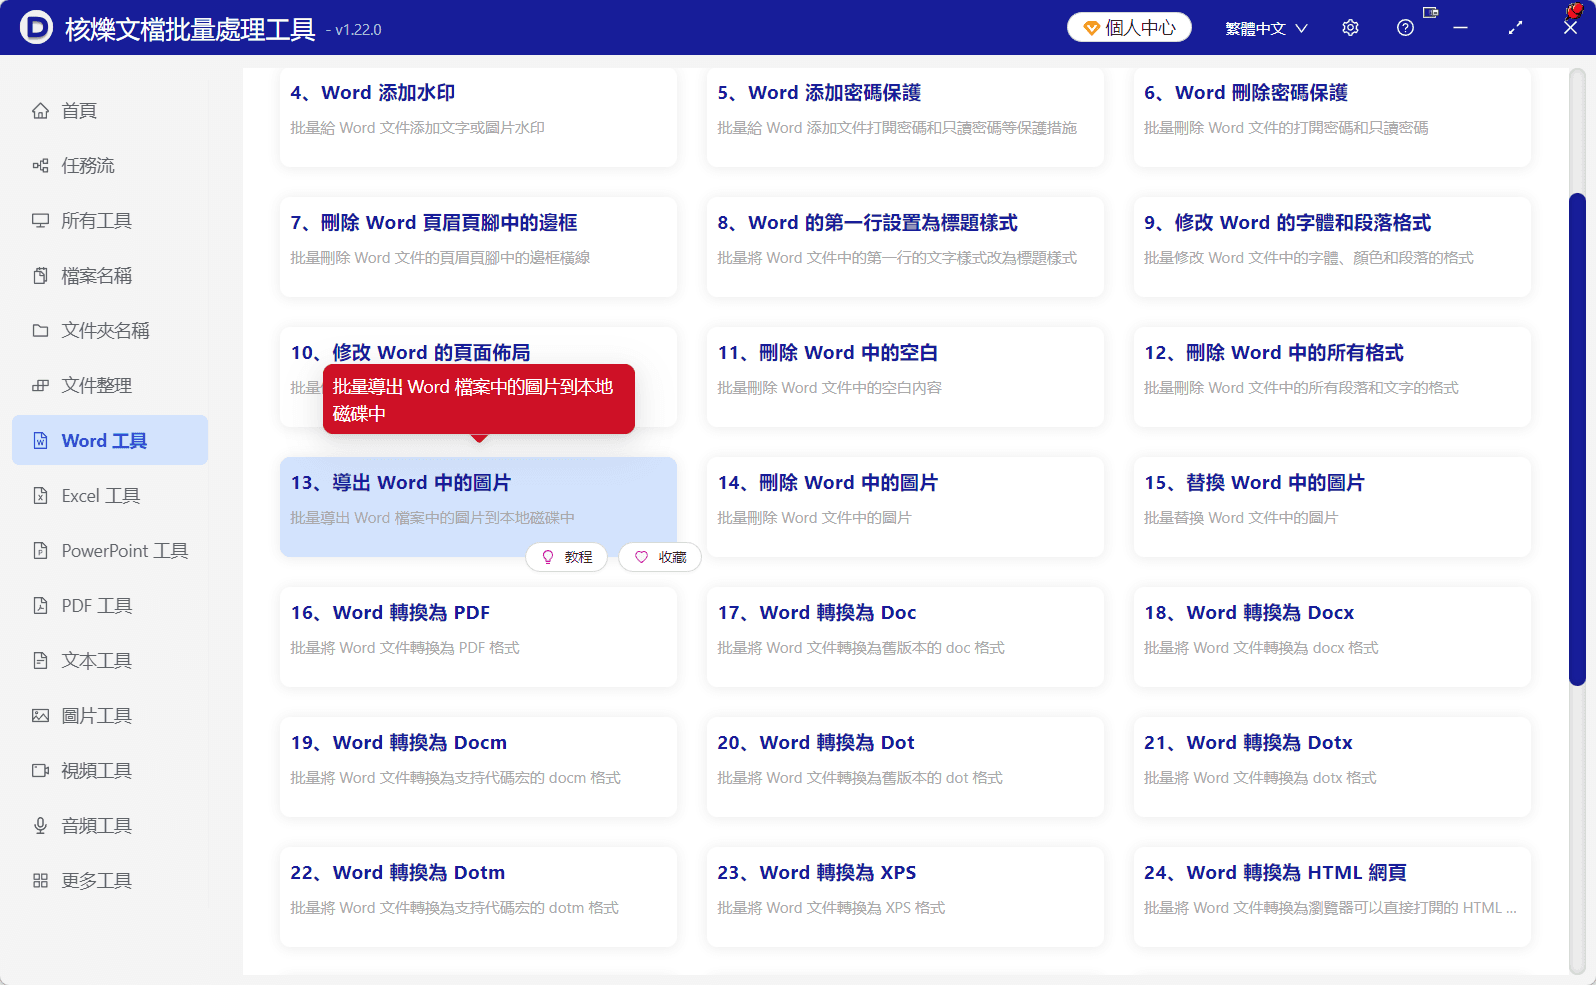Click the 批量將 Word 文件轉換為 PDF 格式 description
Screen dimensions: 1596x985
(405, 648)
